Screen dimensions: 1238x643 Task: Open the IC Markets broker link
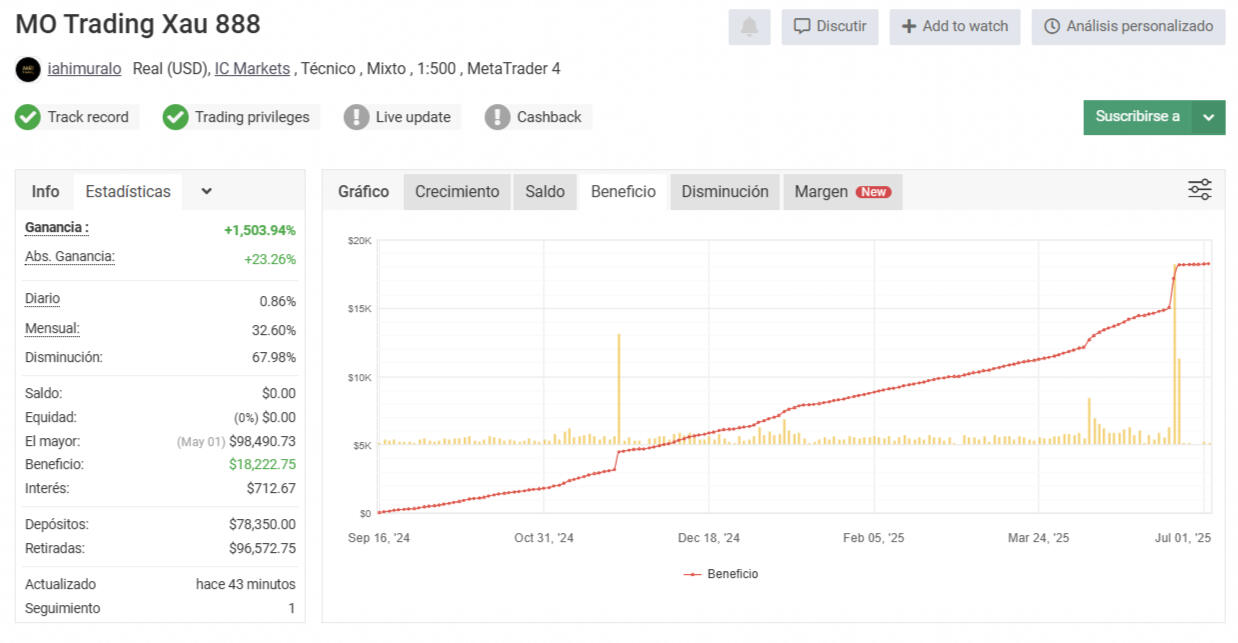[252, 69]
